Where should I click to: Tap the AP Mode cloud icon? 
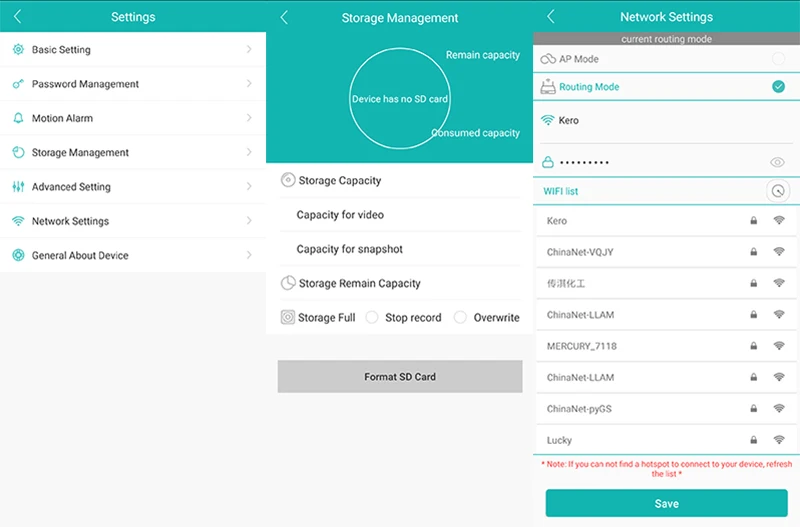(x=548, y=59)
